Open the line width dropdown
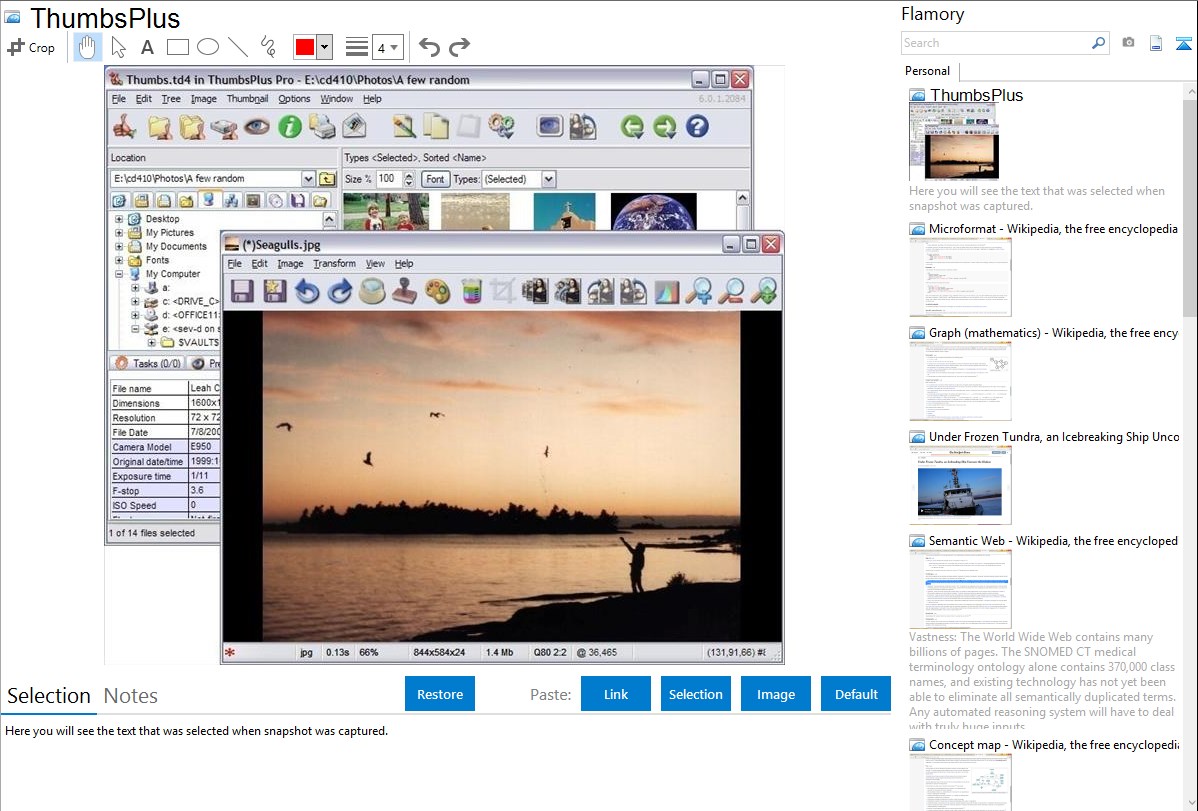 [386, 47]
